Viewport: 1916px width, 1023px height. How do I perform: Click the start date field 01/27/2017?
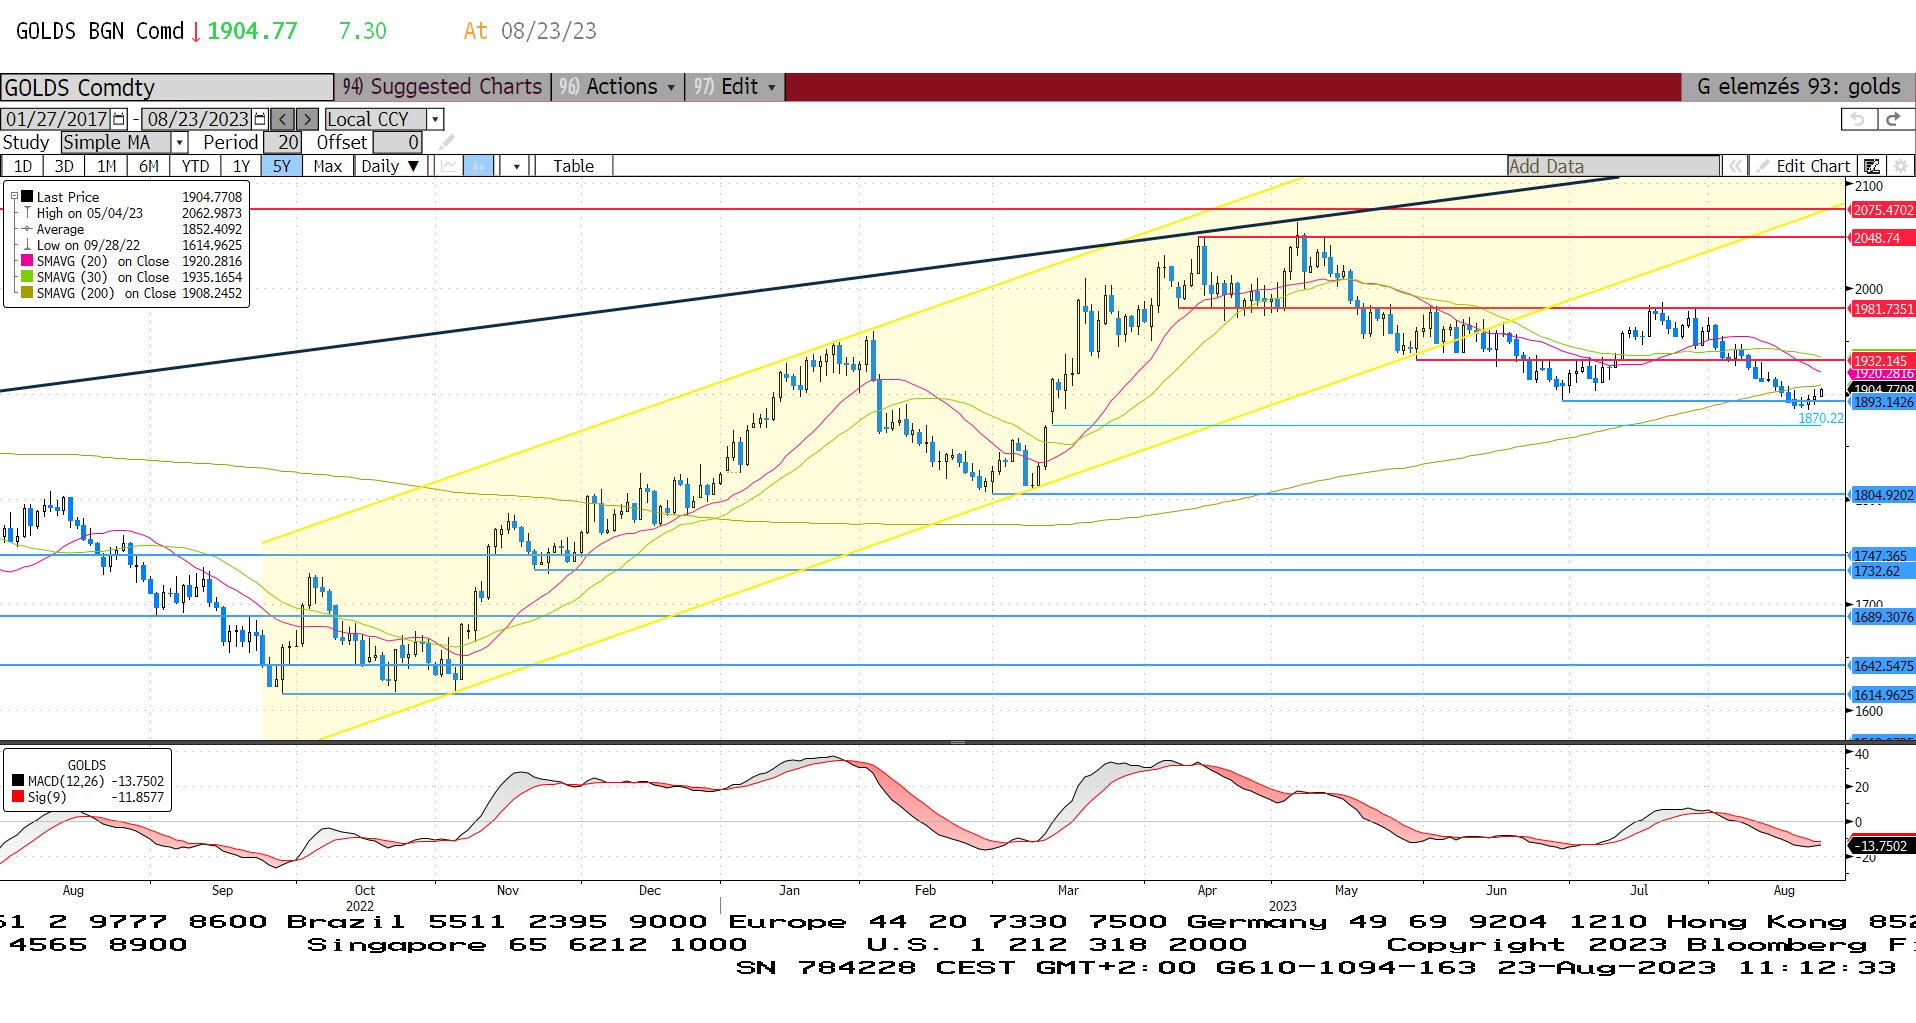pyautogui.click(x=57, y=119)
